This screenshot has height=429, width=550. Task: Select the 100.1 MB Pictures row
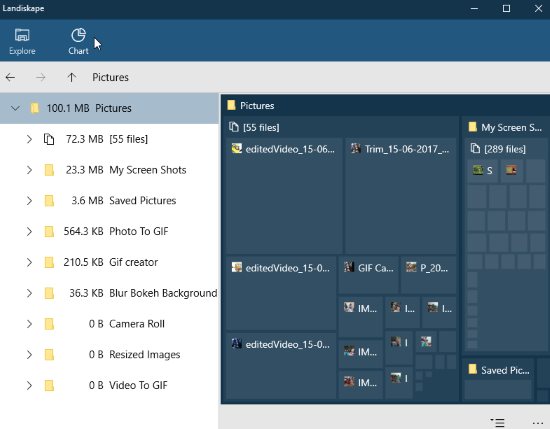click(x=109, y=108)
